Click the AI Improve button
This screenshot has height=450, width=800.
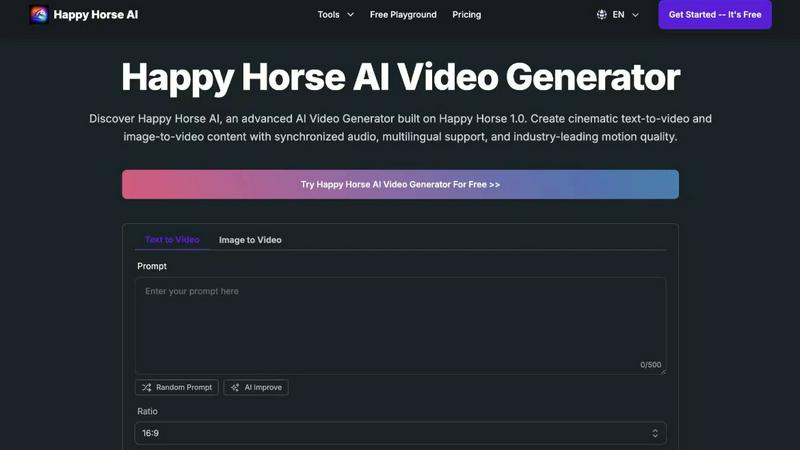click(x=256, y=387)
